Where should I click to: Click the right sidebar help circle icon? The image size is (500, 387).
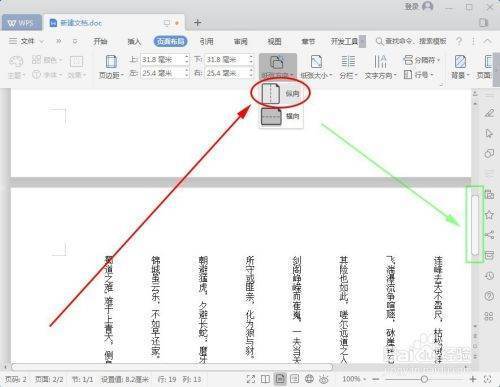[489, 296]
